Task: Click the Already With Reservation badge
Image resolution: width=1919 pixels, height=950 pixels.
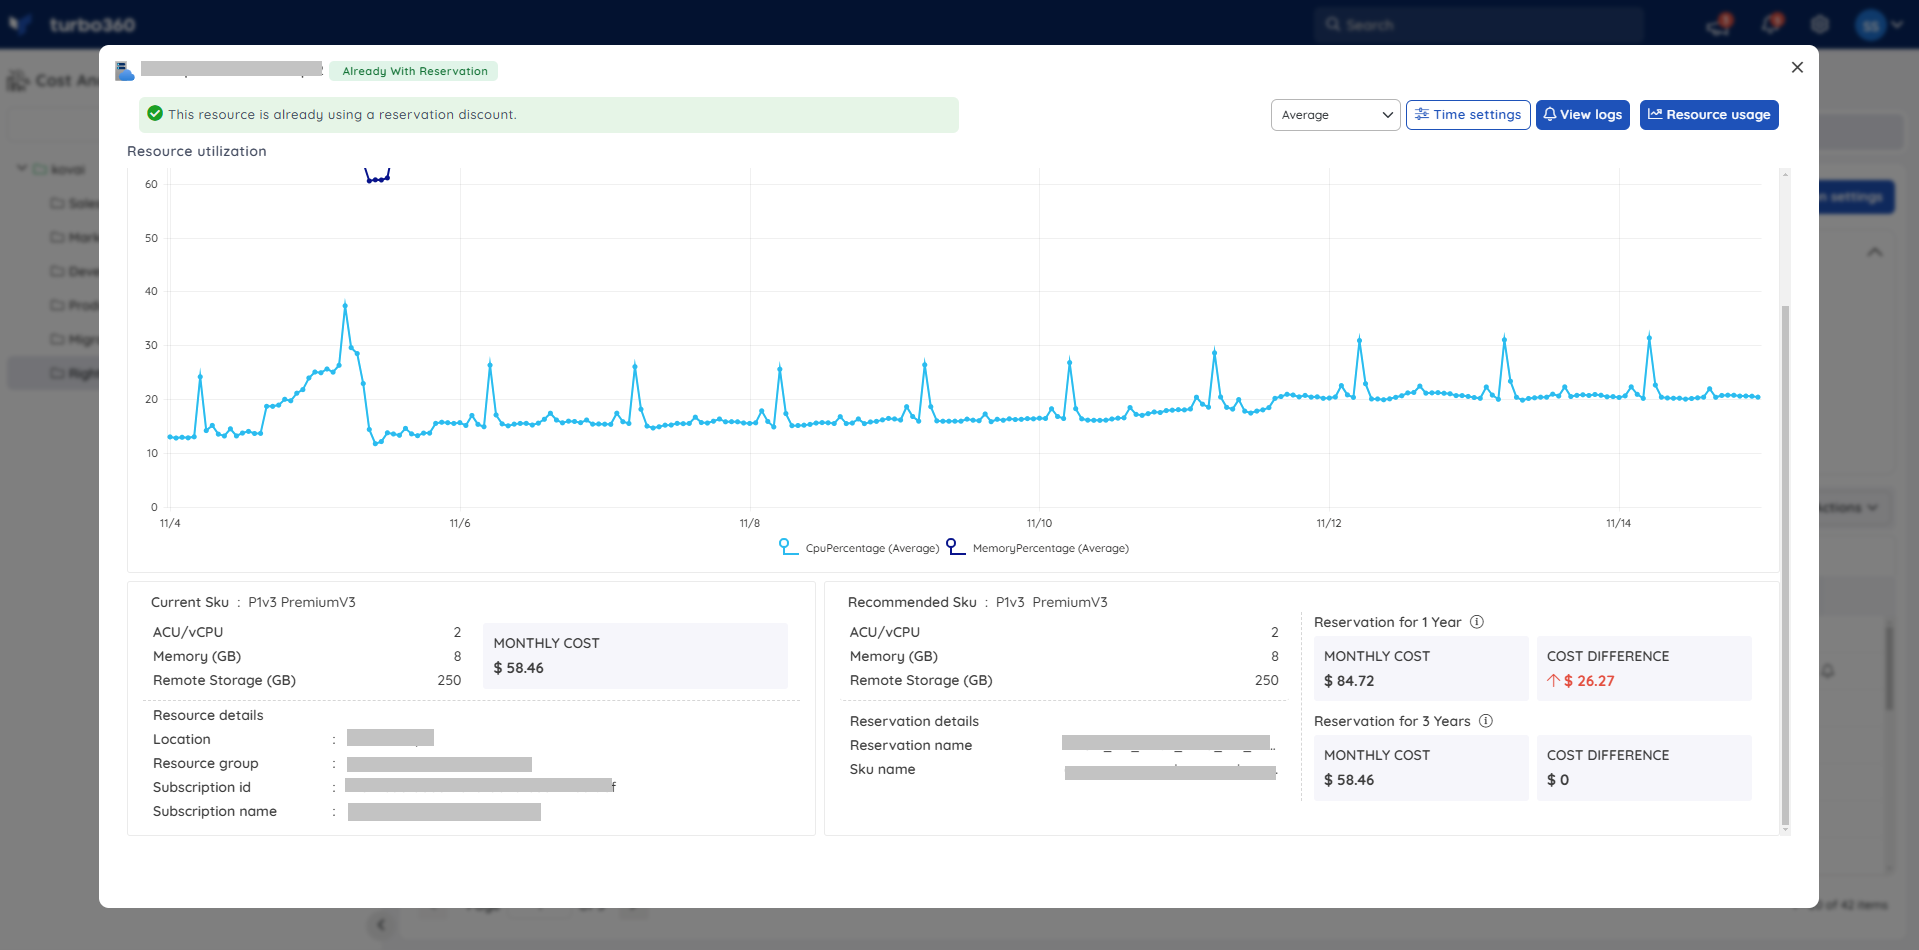Action: (414, 71)
